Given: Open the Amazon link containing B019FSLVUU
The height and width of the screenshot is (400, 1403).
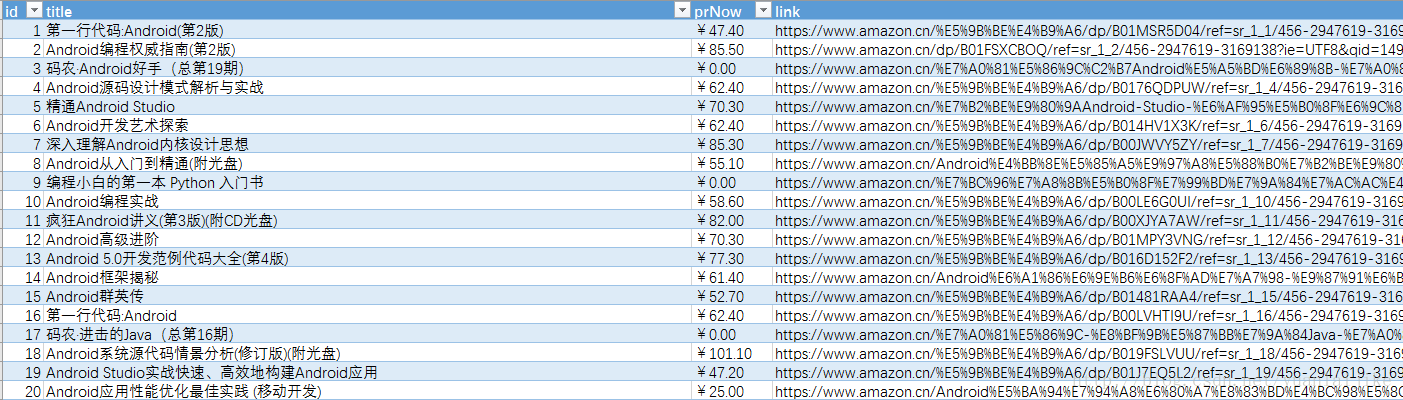Looking at the screenshot, I should pyautogui.click(x=1088, y=353).
